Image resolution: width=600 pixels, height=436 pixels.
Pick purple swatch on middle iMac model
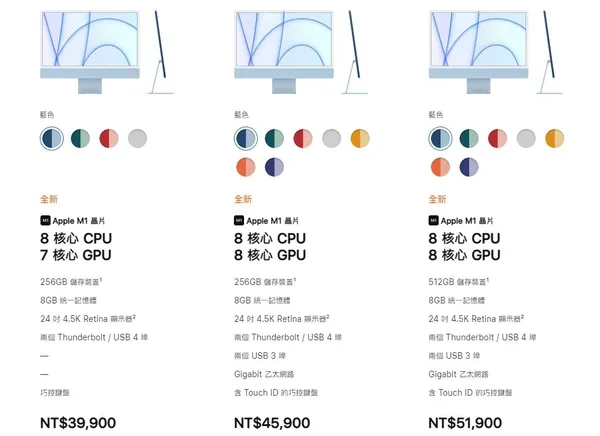point(274,167)
